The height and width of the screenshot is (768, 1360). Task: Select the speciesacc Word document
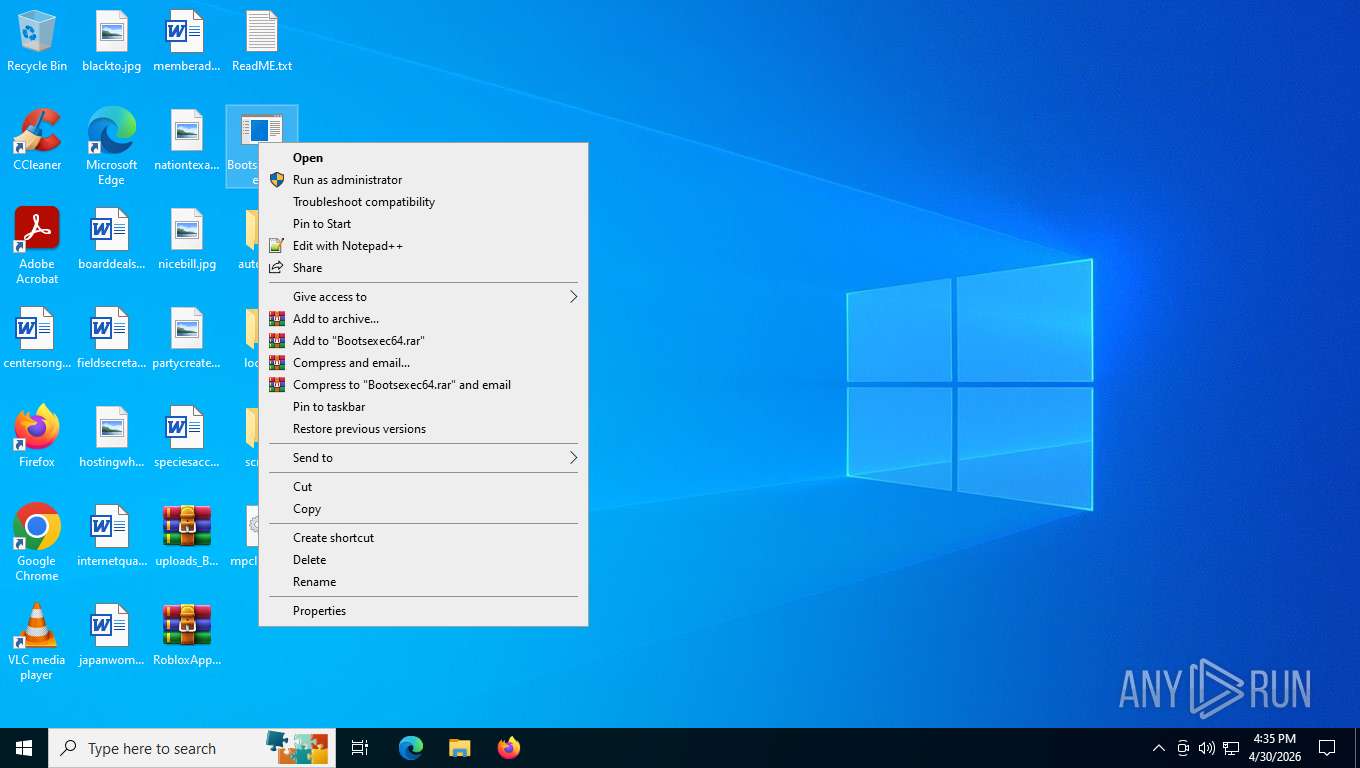[187, 438]
